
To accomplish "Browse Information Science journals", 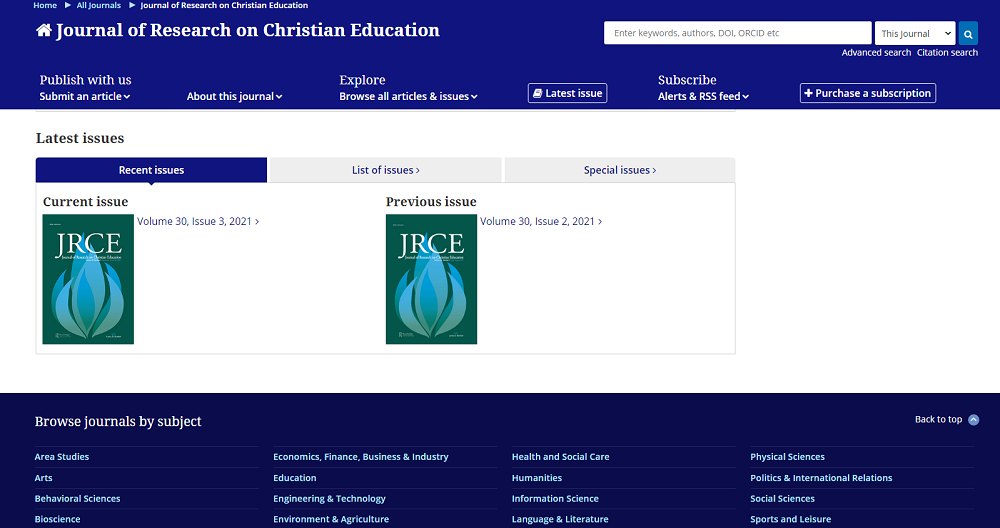I will 555,499.
